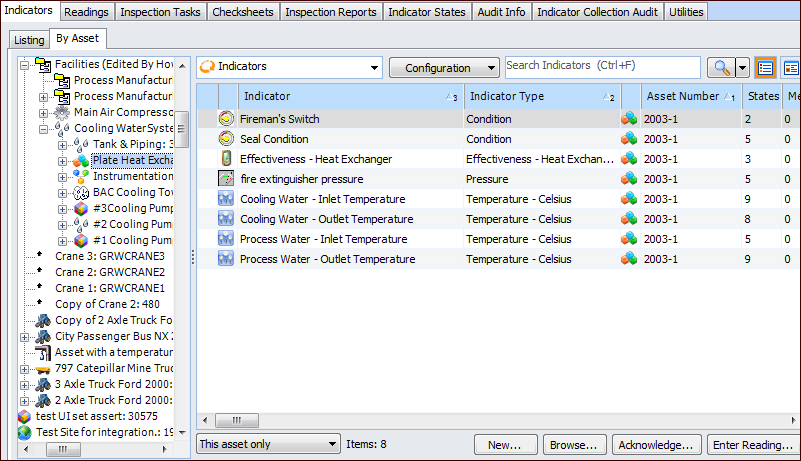Click the Test Site for integration globe icon
Screen dimensions: 801x461
point(25,432)
